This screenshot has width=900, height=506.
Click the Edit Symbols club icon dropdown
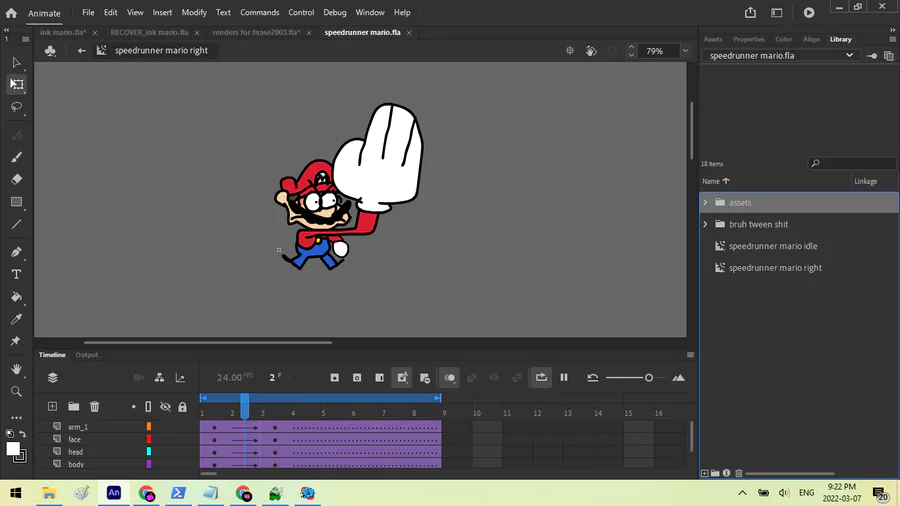(x=51, y=50)
